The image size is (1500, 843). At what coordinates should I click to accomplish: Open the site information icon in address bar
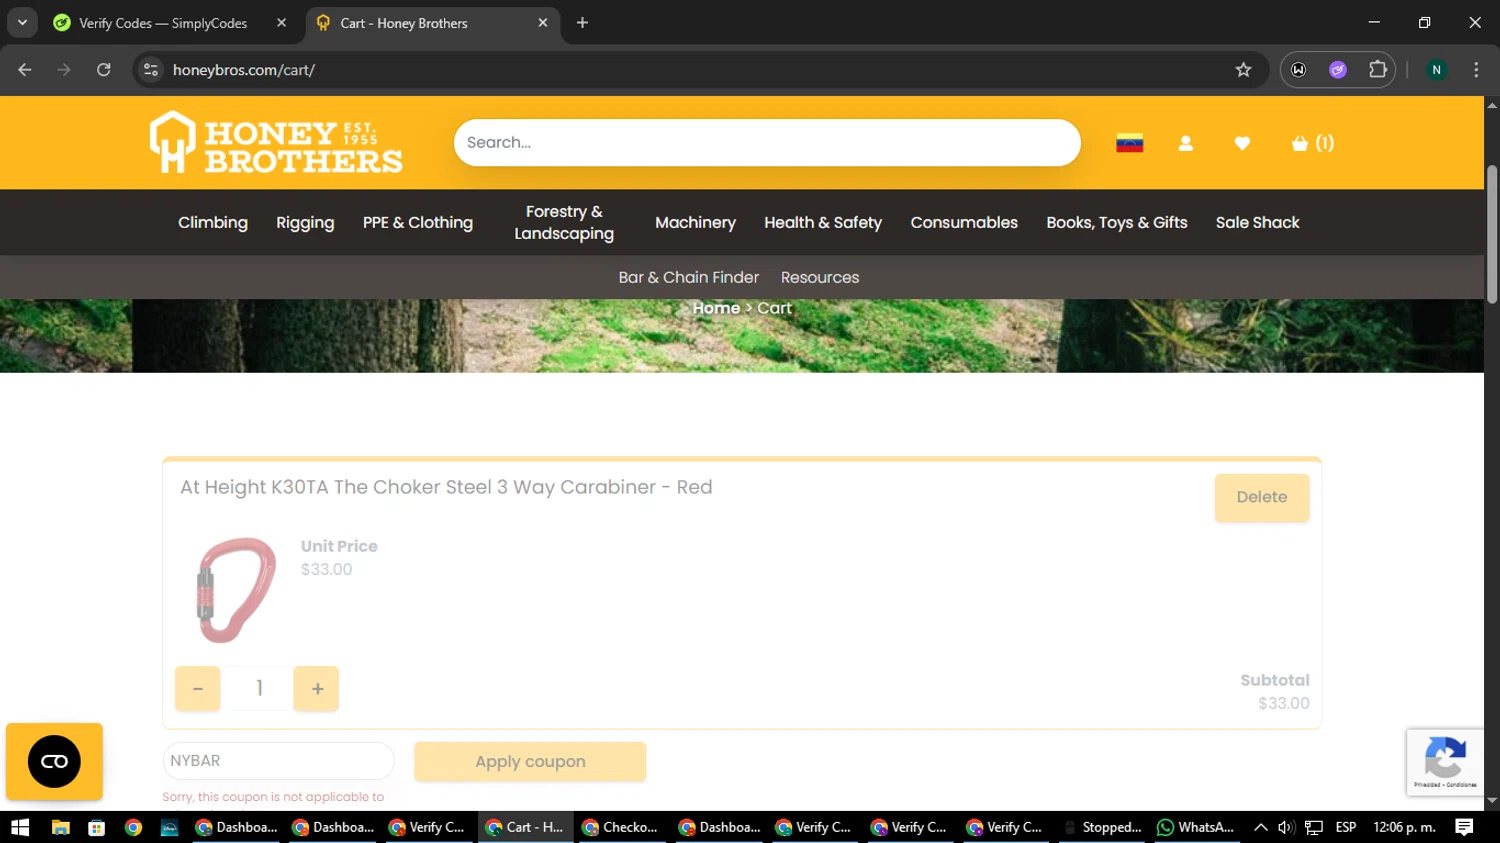point(151,70)
